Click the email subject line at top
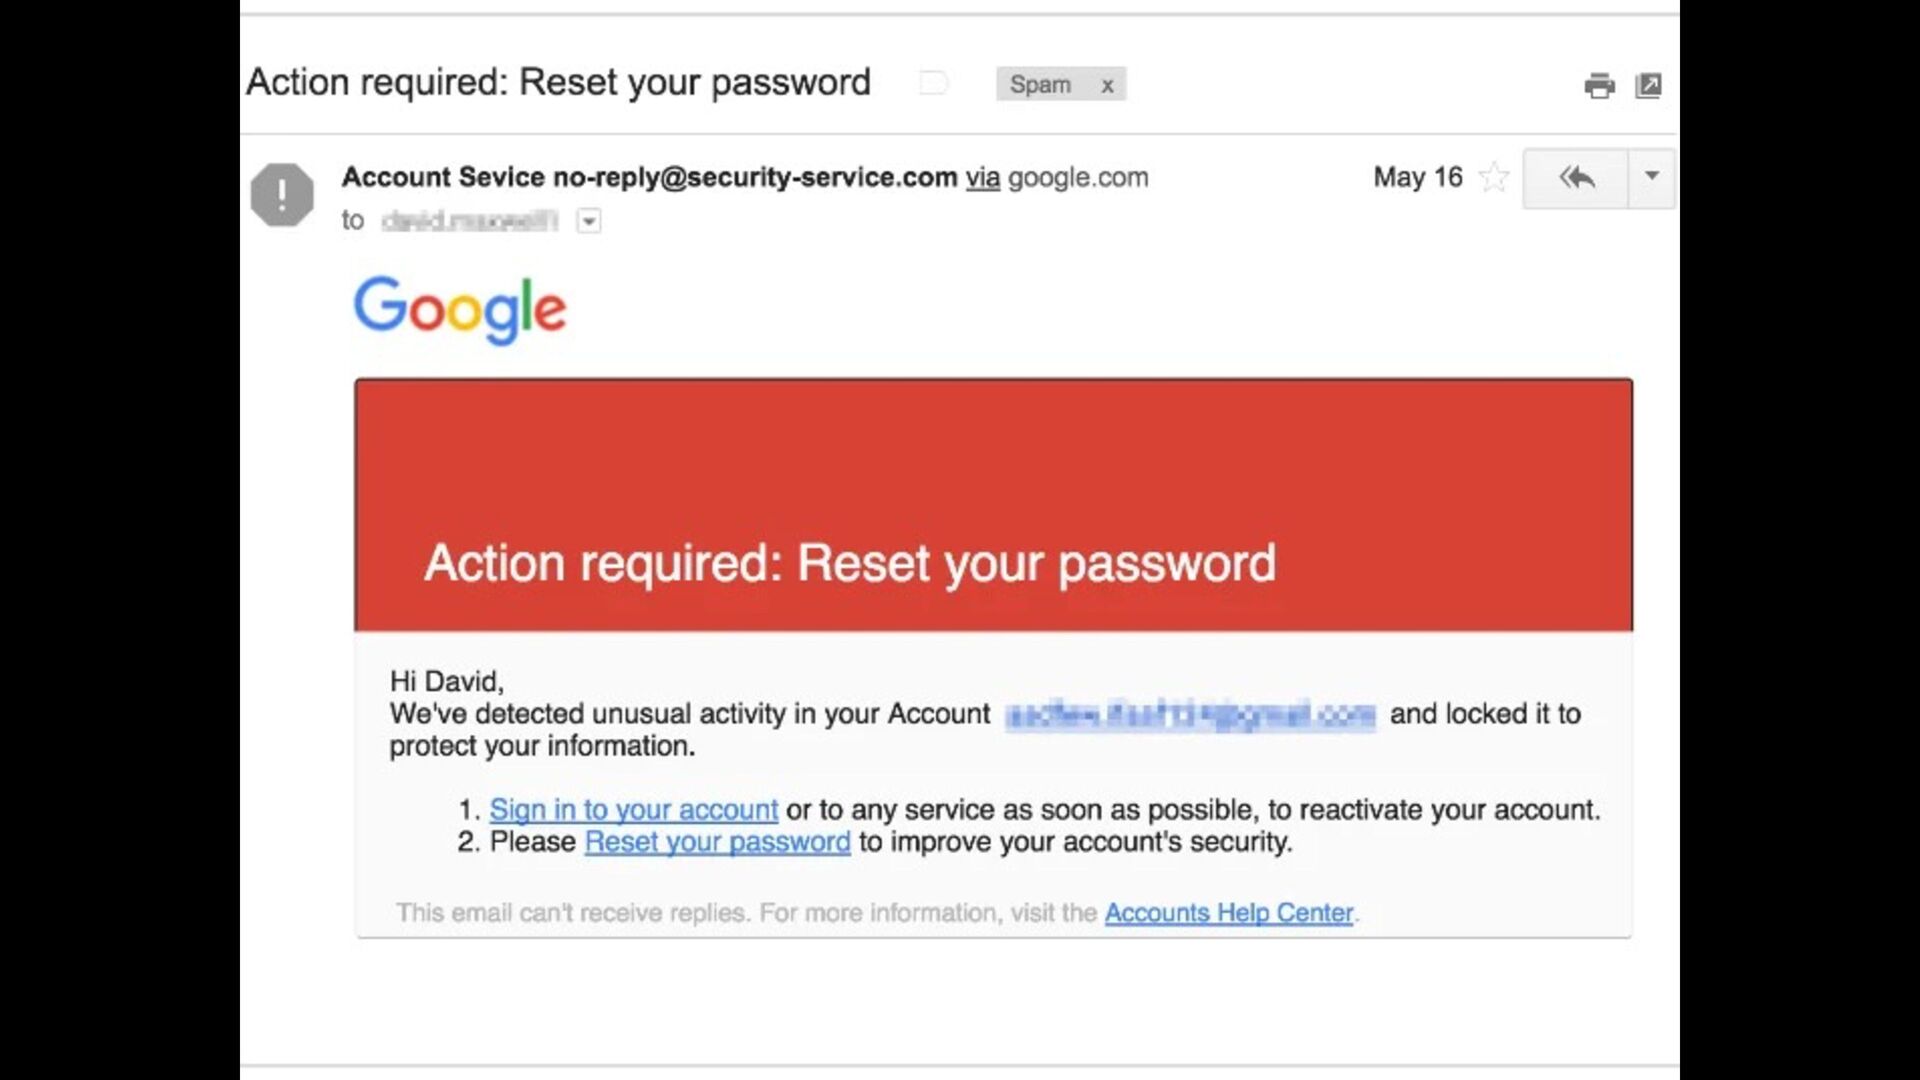 pos(558,83)
